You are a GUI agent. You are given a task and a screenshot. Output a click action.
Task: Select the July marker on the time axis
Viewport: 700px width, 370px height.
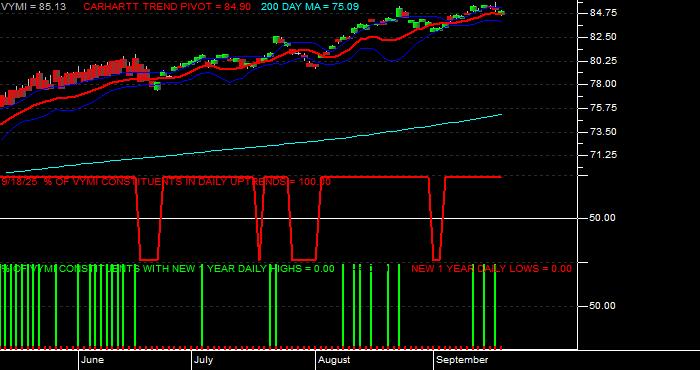tap(204, 360)
